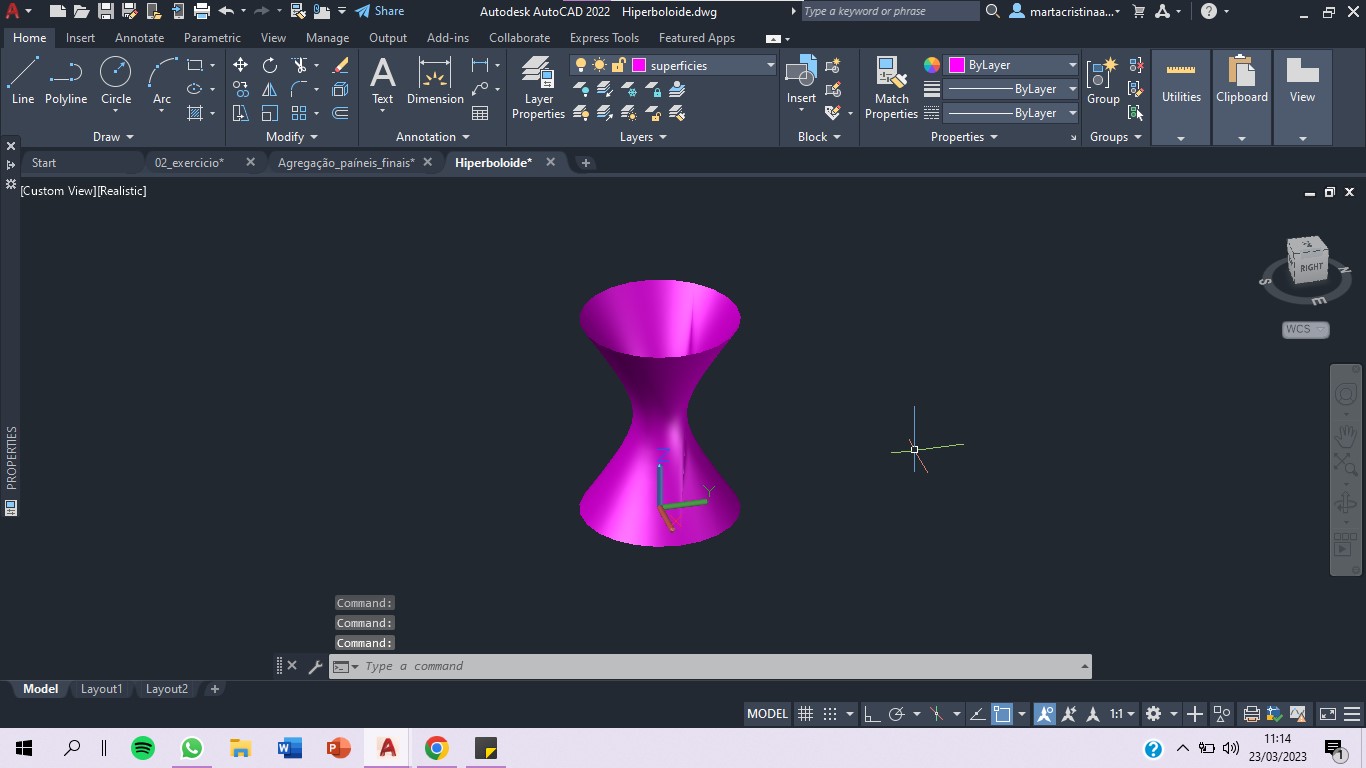Select the Mirror tool
This screenshot has width=1366, height=768.
pos(270,89)
